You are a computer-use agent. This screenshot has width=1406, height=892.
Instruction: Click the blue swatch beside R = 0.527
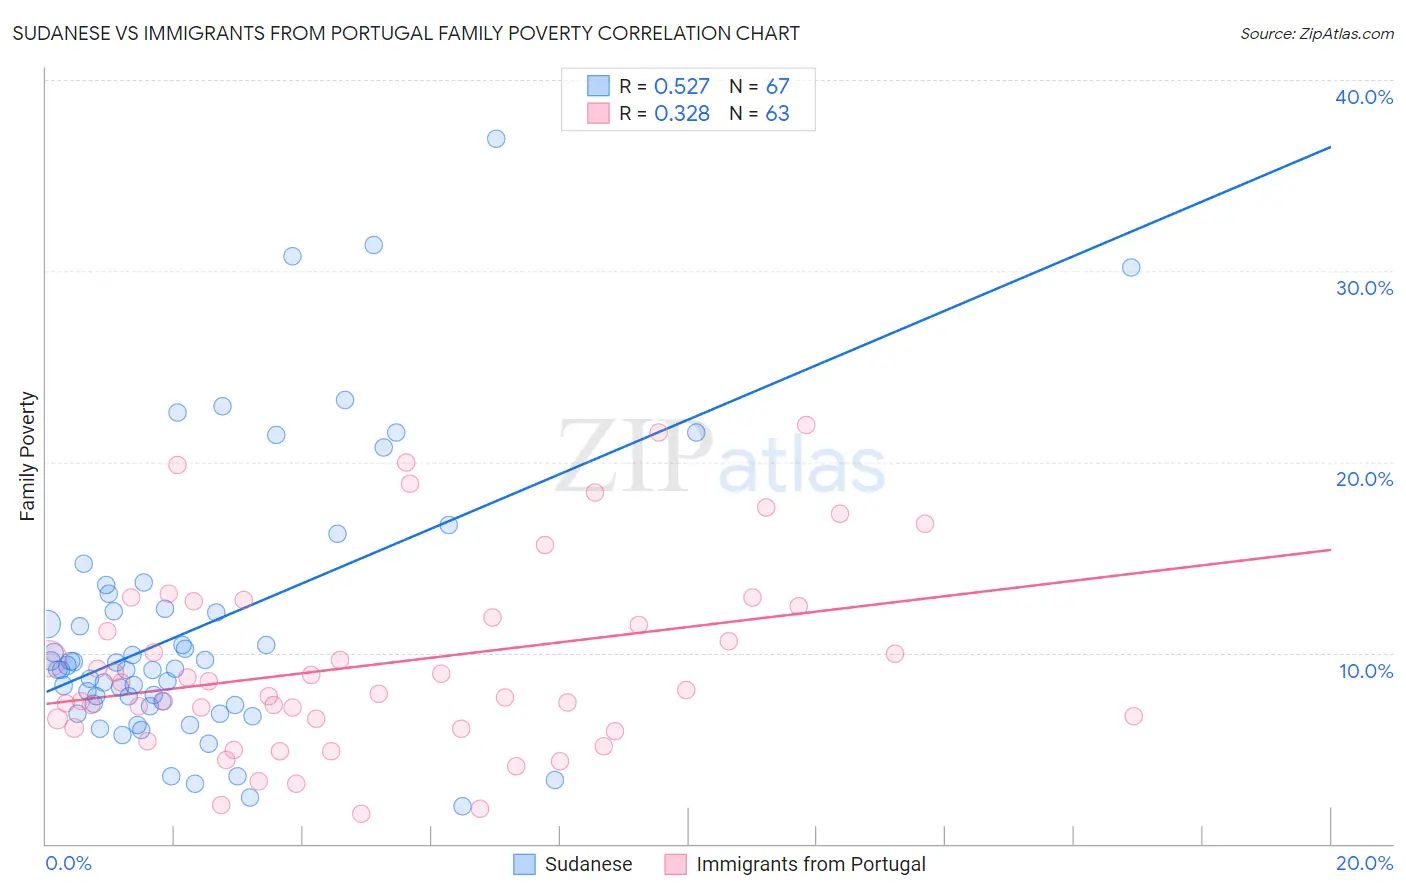(x=598, y=86)
